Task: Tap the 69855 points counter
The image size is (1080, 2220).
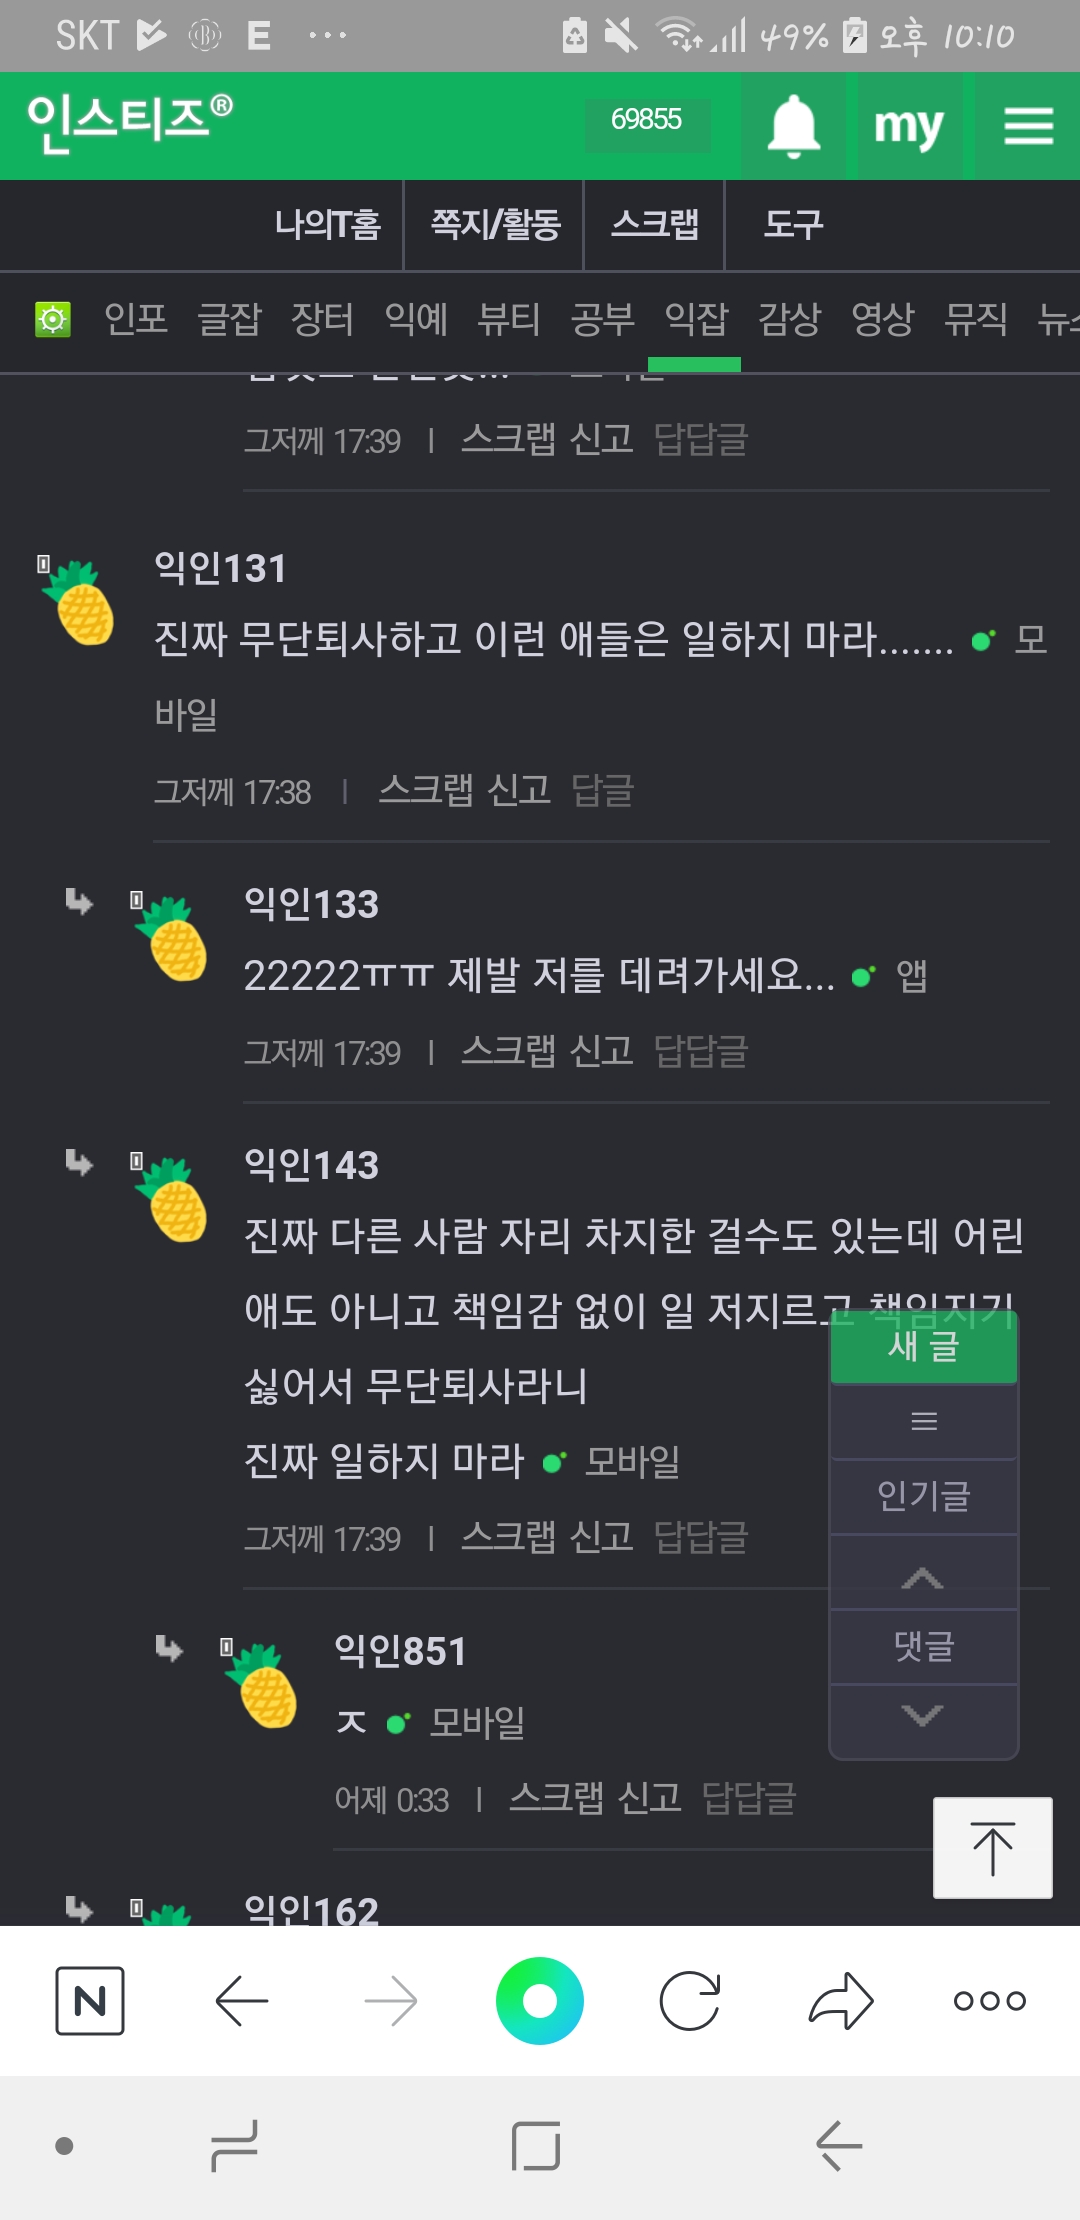Action: [647, 120]
